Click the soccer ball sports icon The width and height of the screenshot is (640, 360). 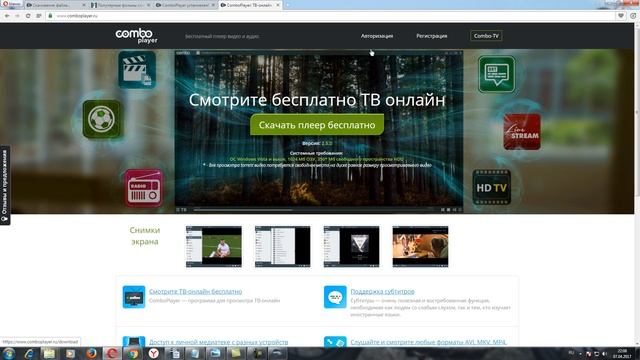point(101,119)
